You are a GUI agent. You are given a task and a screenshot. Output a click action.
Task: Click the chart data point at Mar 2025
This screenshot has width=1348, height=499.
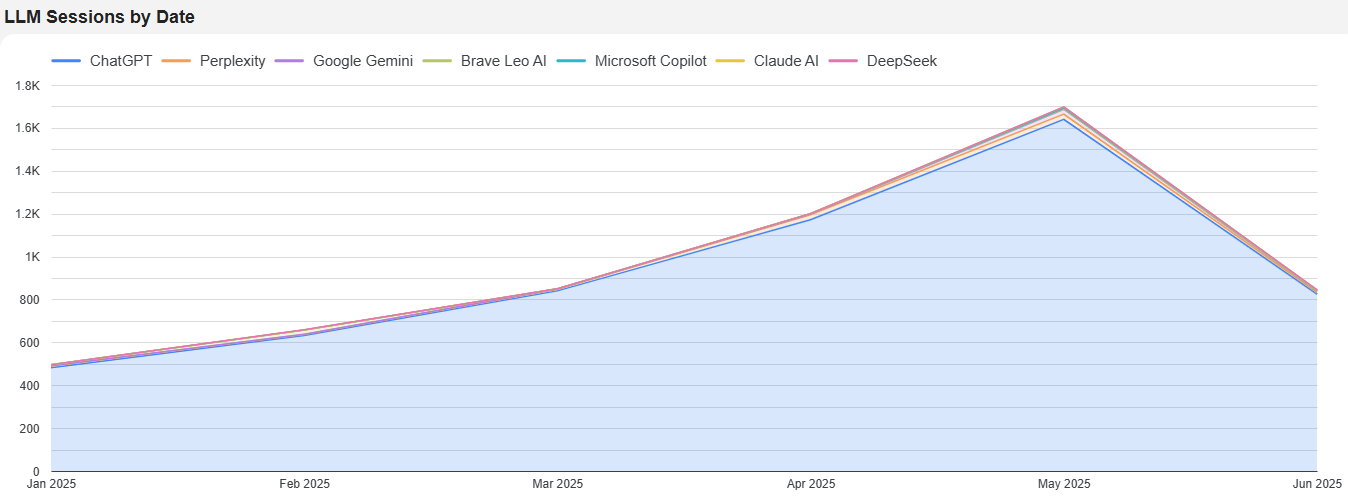[557, 289]
